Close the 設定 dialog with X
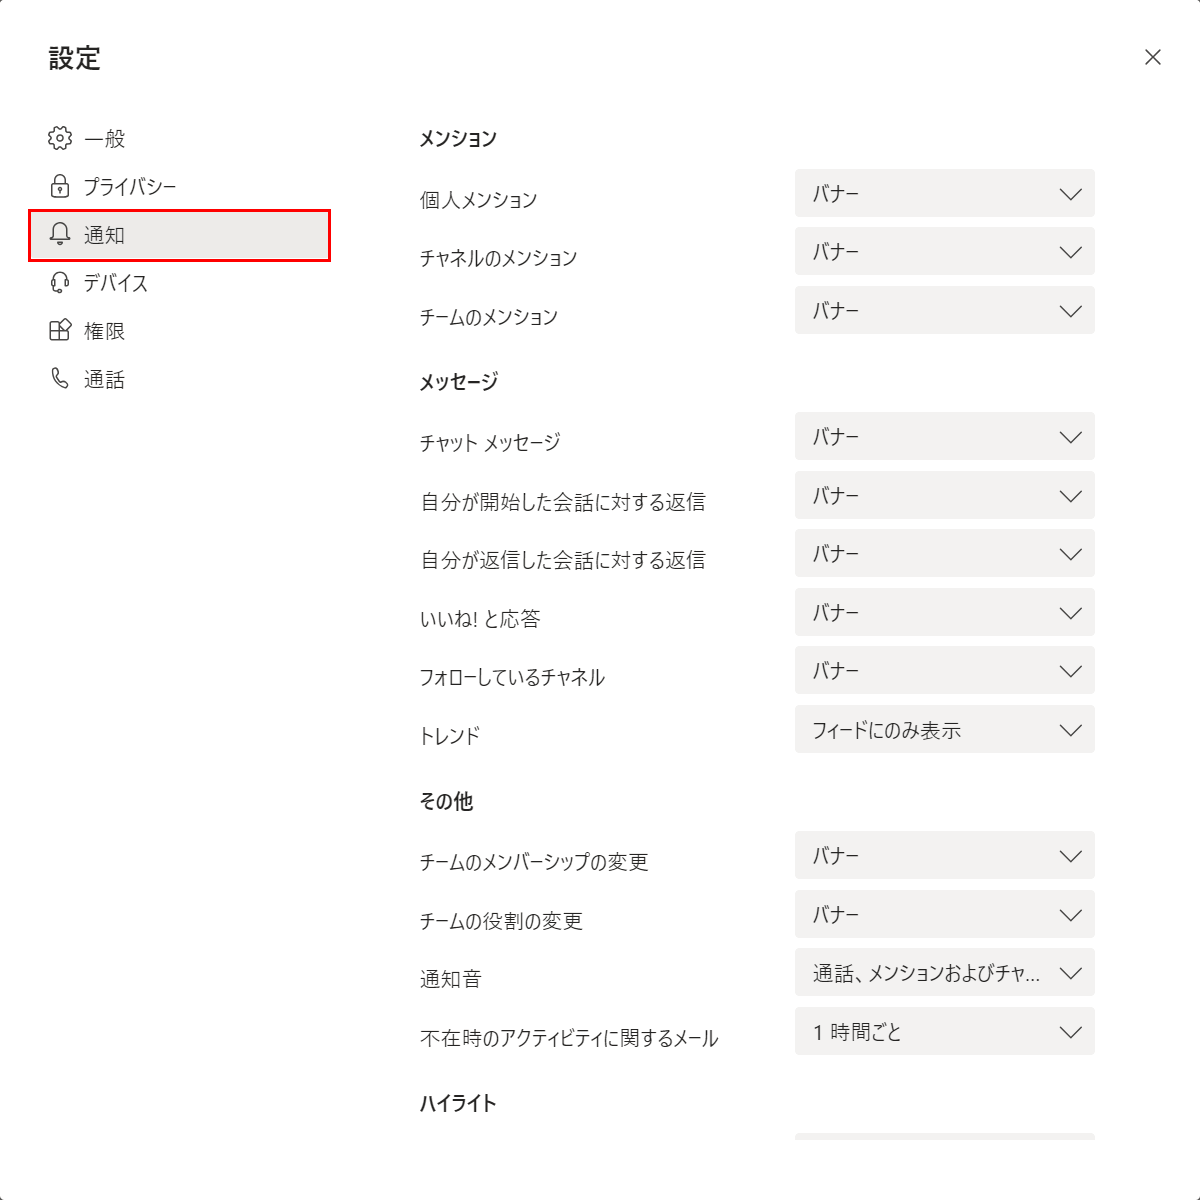This screenshot has height=1200, width=1200. coord(1153,57)
